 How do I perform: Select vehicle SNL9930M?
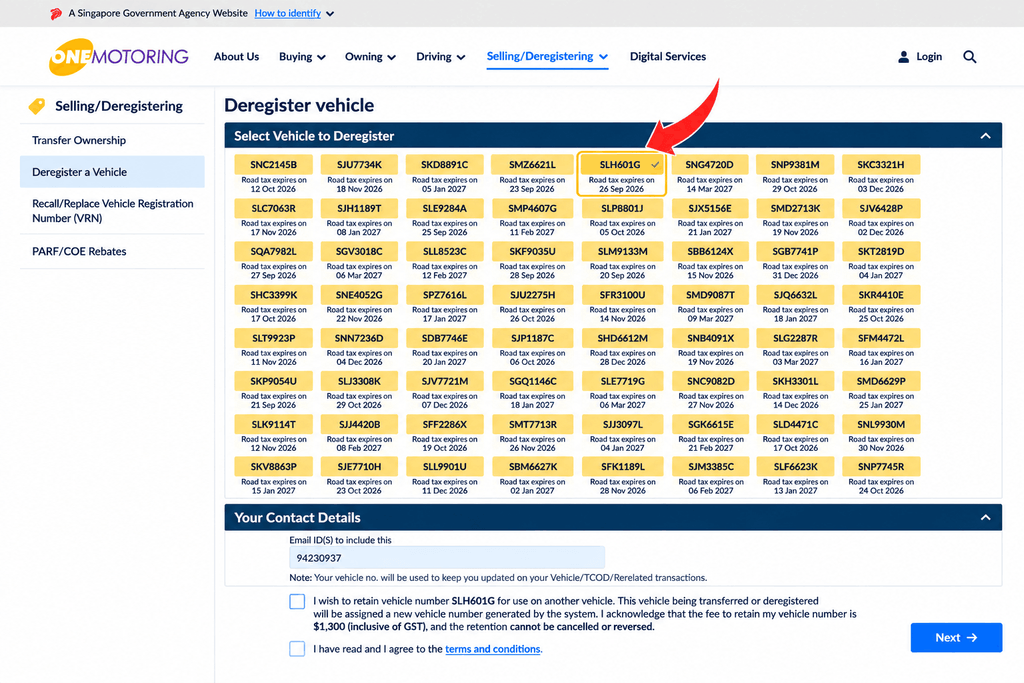coord(881,424)
